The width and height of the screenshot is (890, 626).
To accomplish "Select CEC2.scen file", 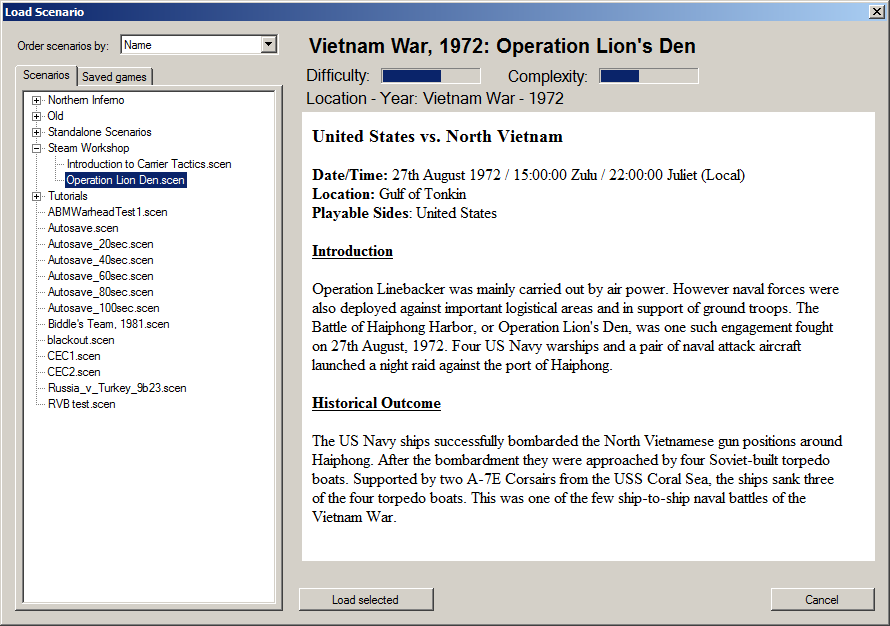I will pyautogui.click(x=74, y=372).
